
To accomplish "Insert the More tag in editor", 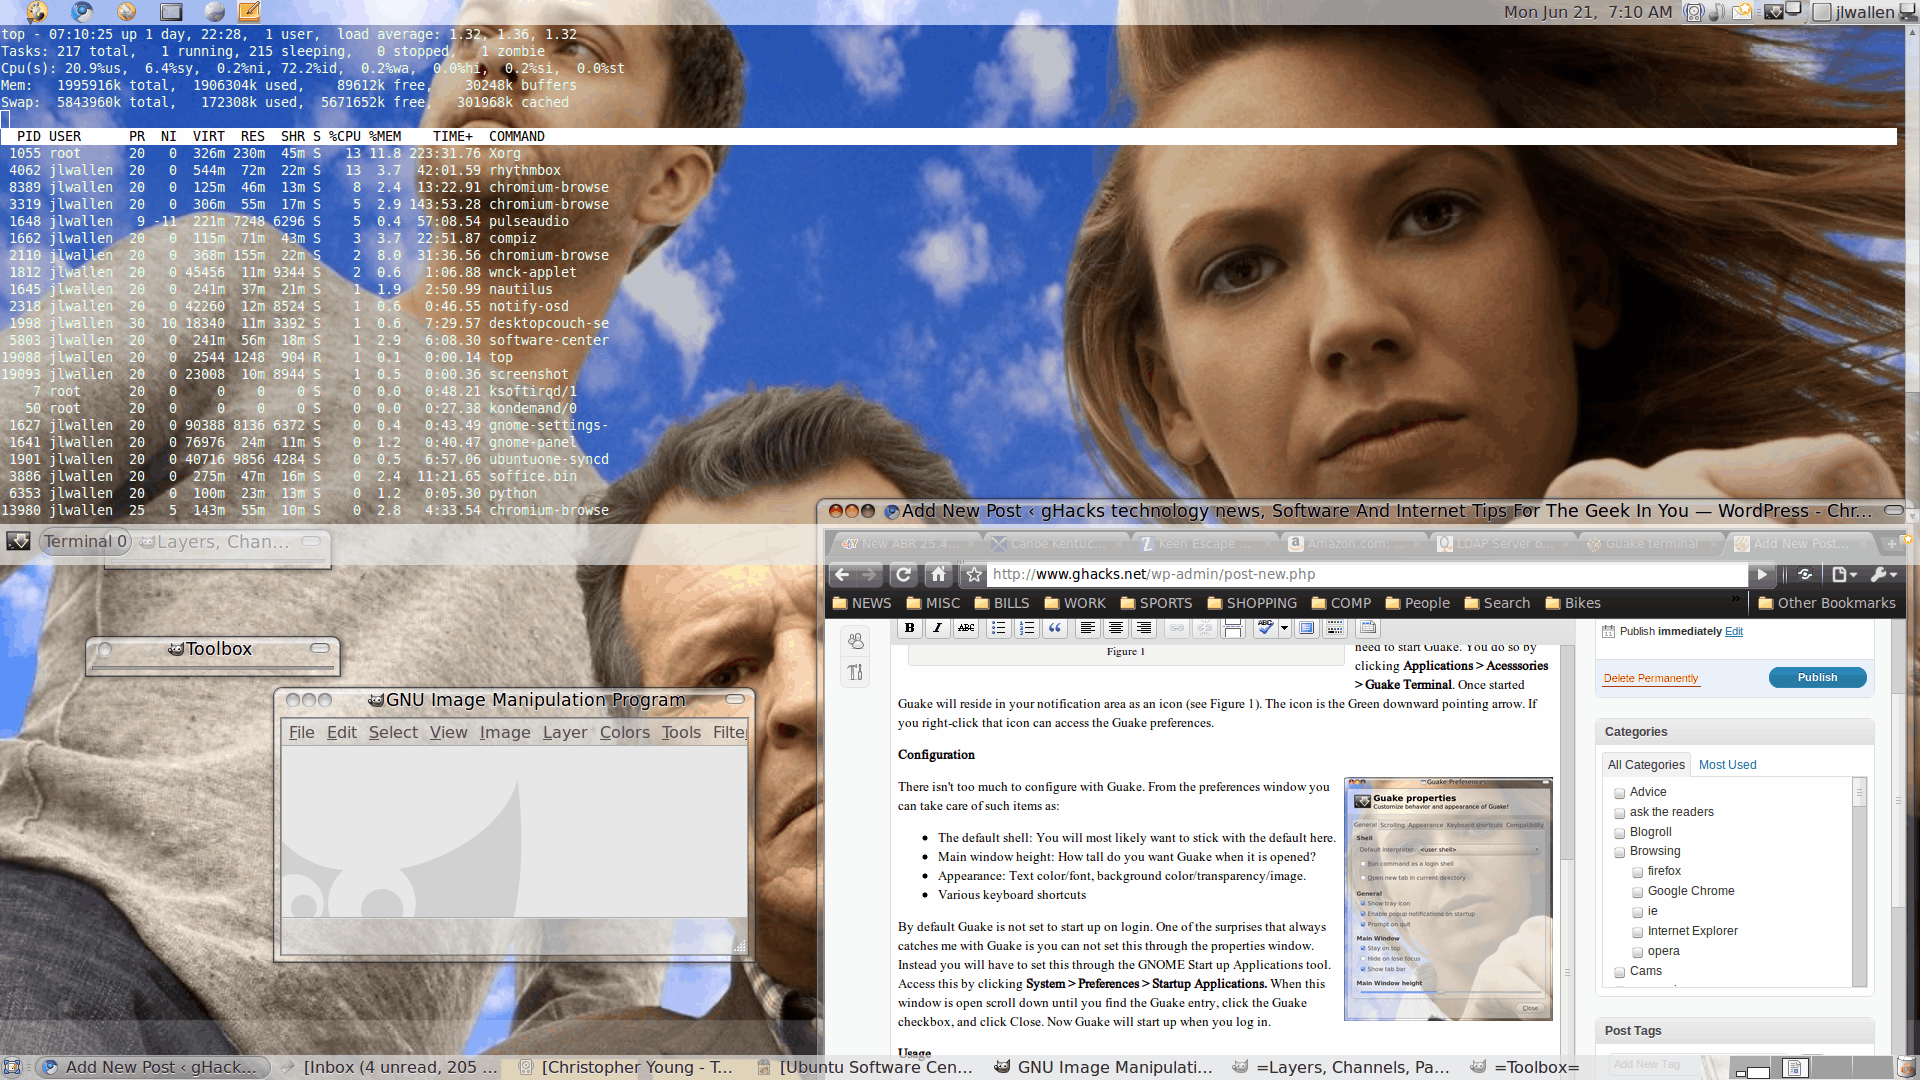I will coord(1232,628).
